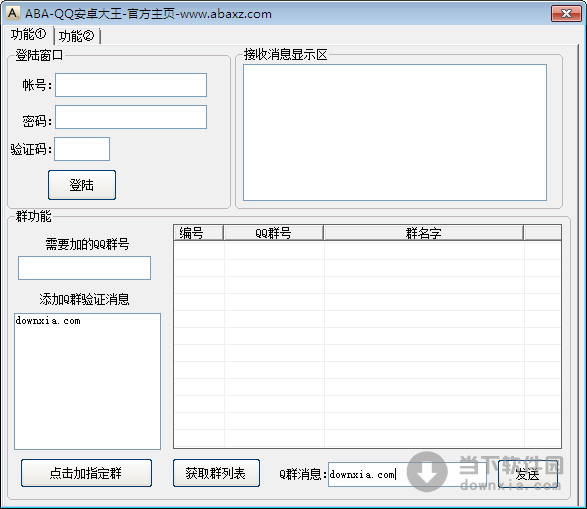Click the 帐号 account input field
The height and width of the screenshot is (509, 587).
coord(131,85)
